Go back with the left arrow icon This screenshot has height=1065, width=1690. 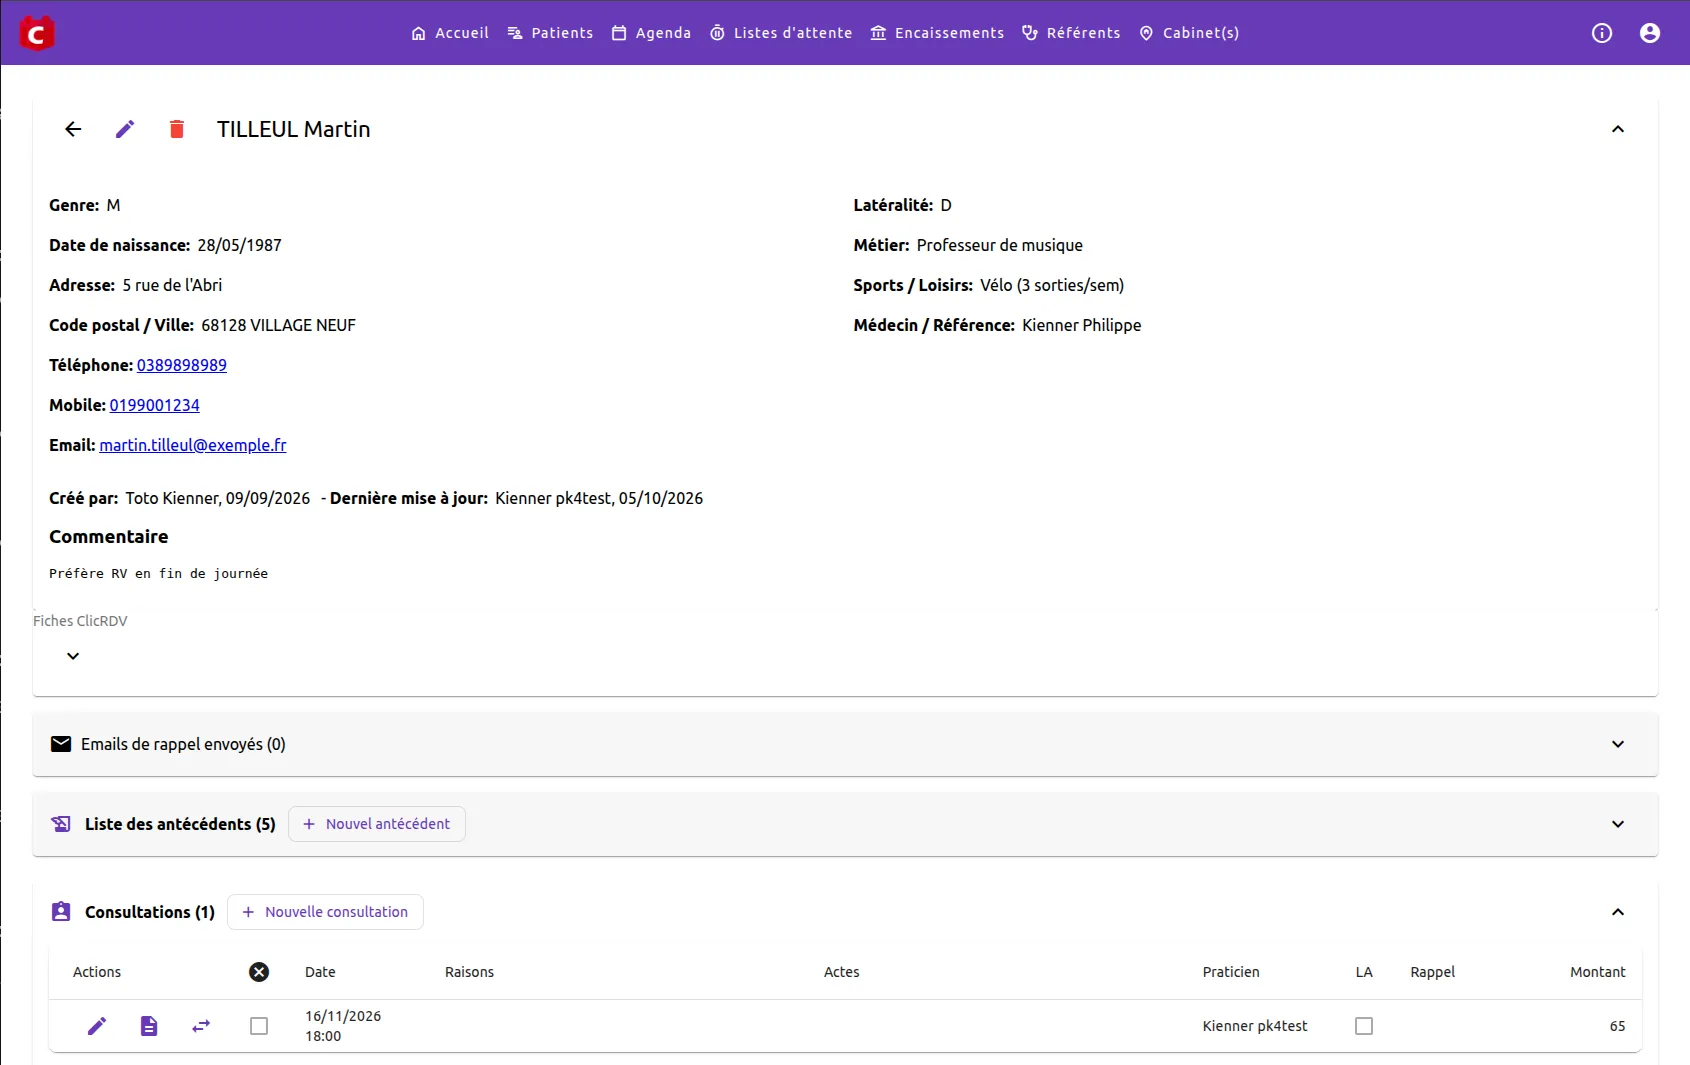(x=73, y=129)
